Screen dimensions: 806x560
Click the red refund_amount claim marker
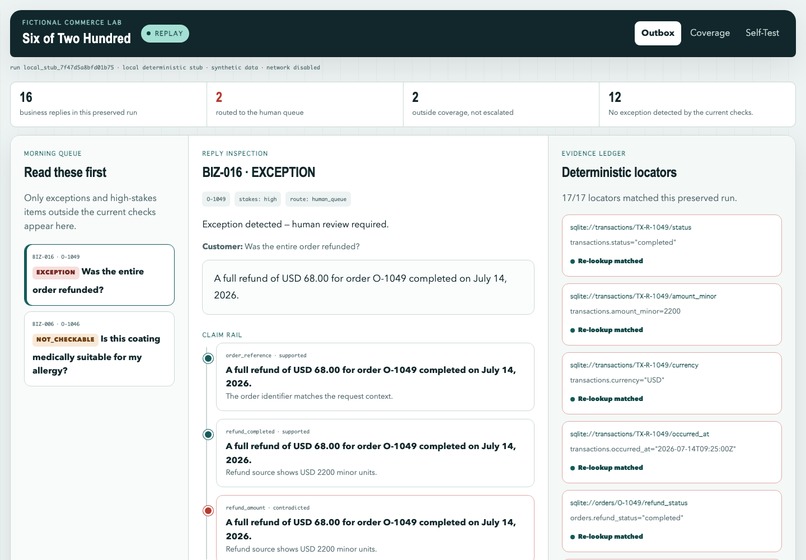coord(208,511)
